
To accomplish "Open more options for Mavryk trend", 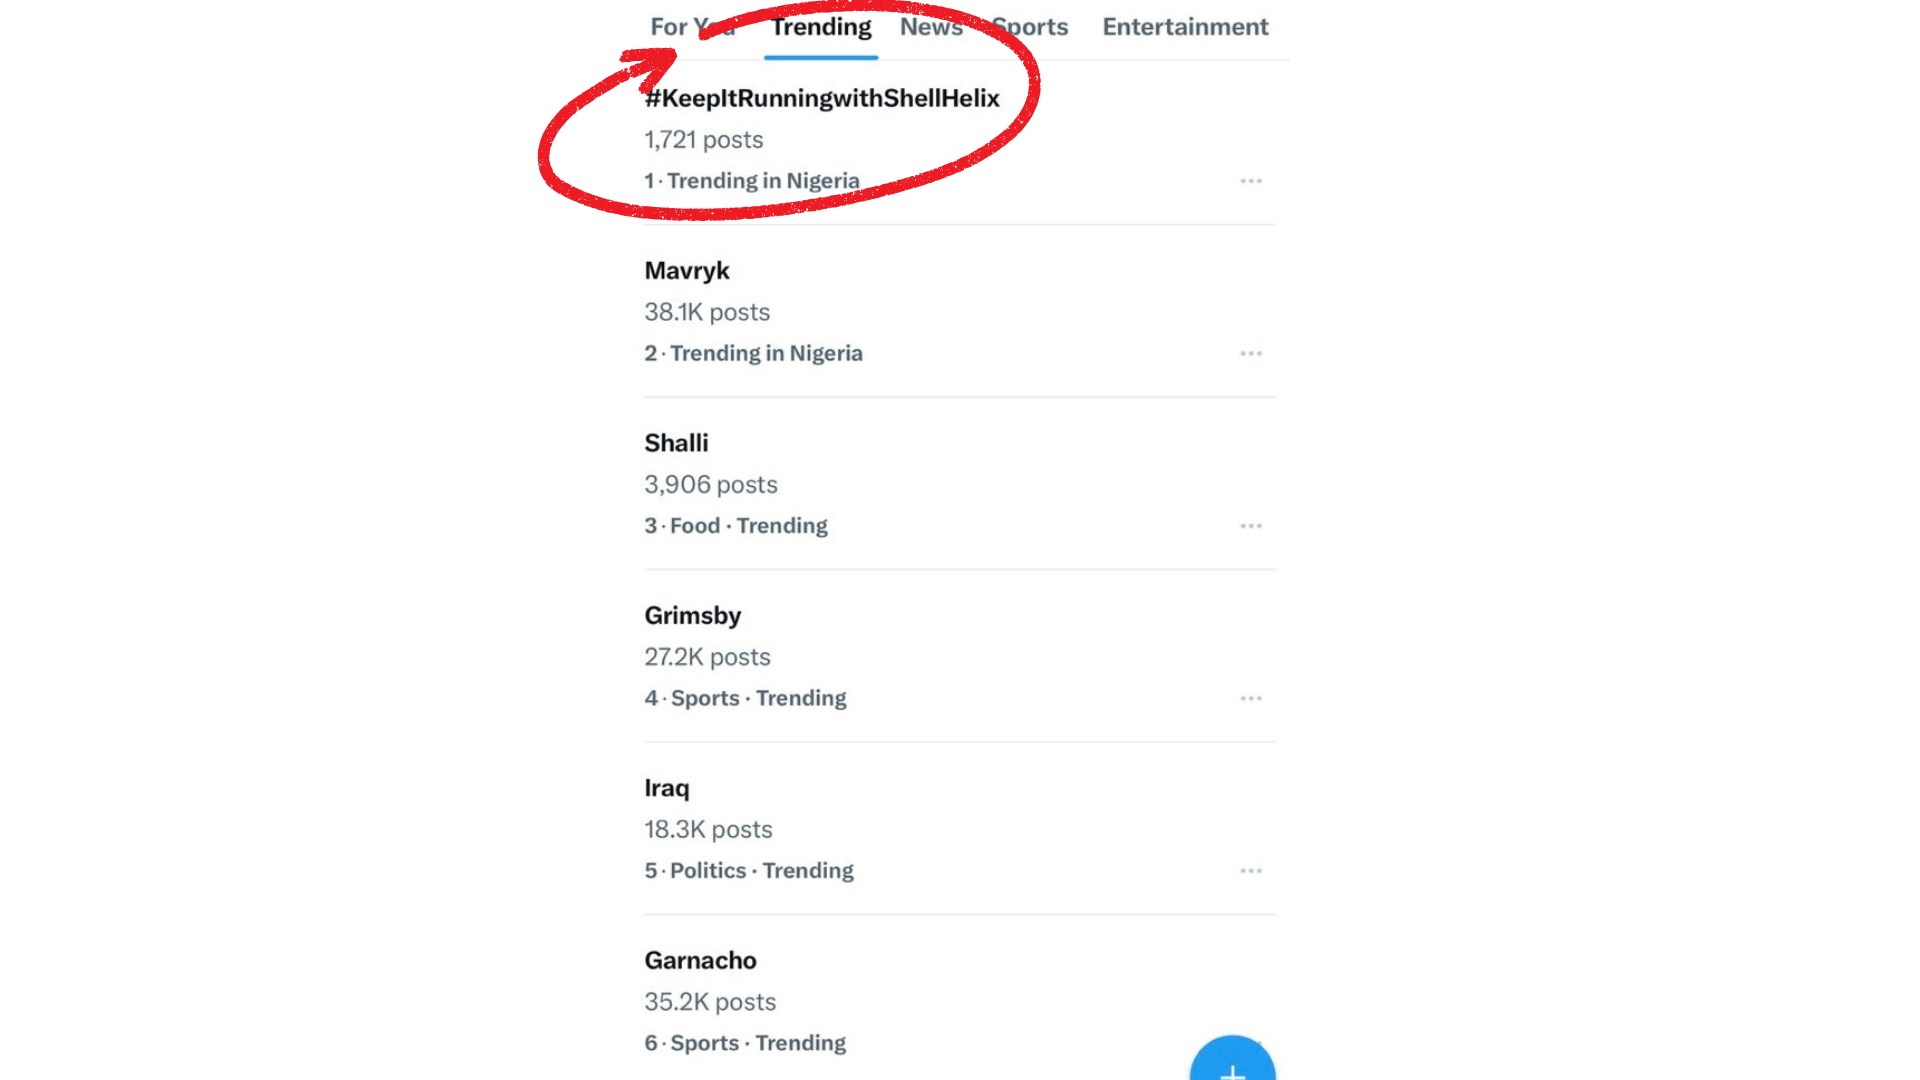I will (x=1251, y=353).
